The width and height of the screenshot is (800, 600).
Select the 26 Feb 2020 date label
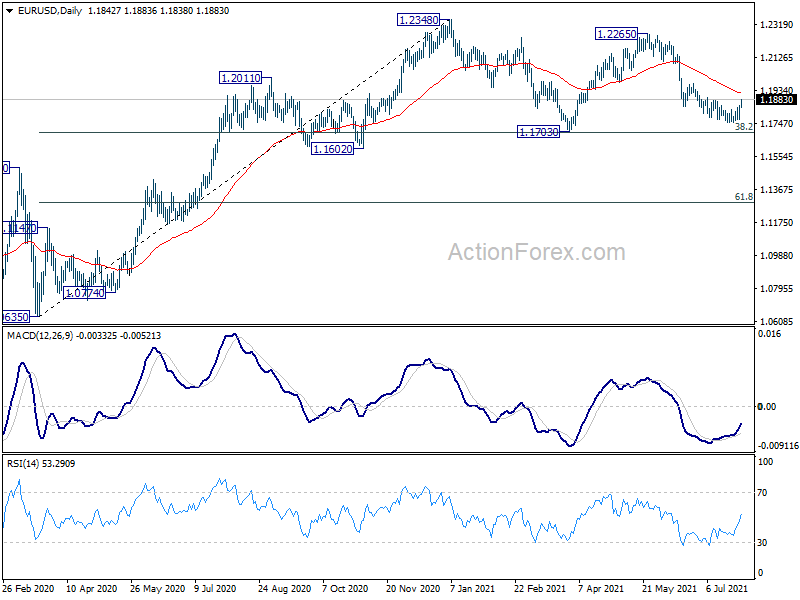pyautogui.click(x=29, y=588)
